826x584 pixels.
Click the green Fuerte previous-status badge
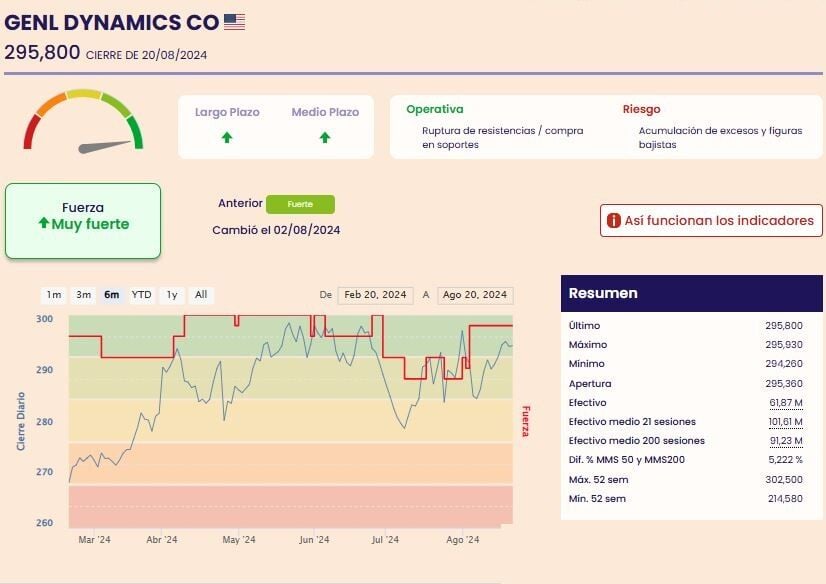pyautogui.click(x=300, y=204)
